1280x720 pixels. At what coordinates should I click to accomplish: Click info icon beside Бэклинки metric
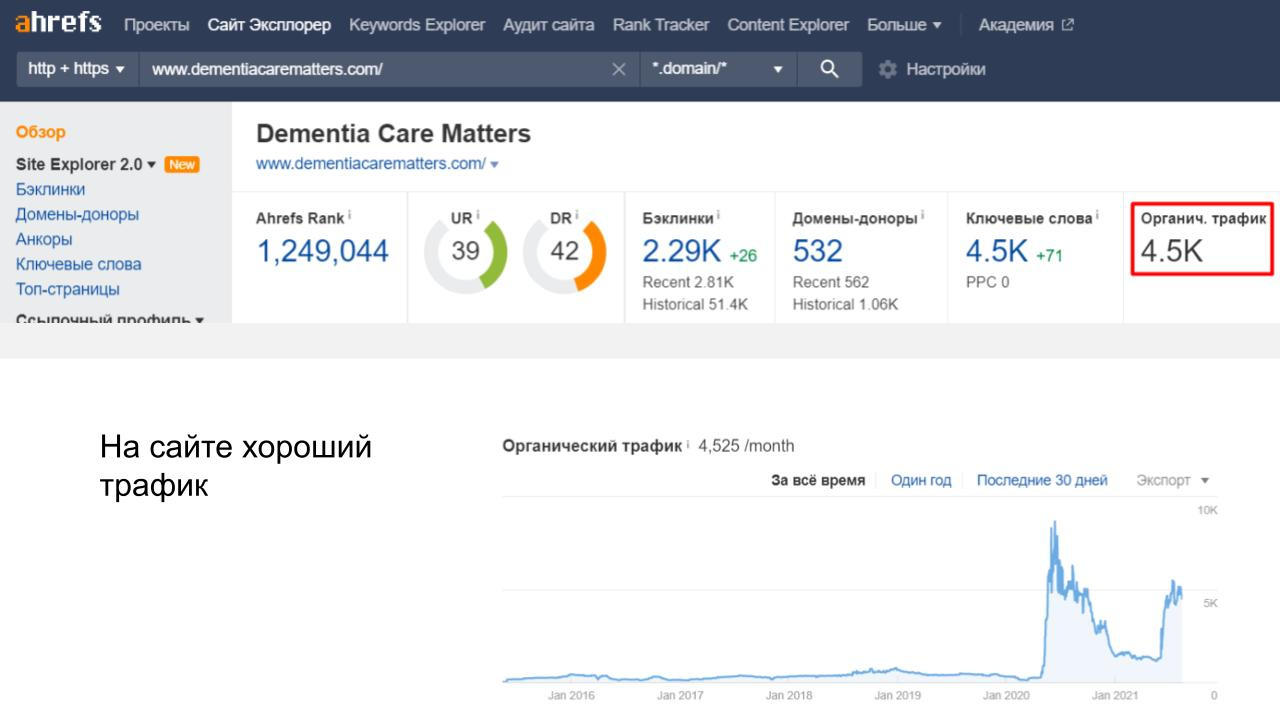coord(720,217)
